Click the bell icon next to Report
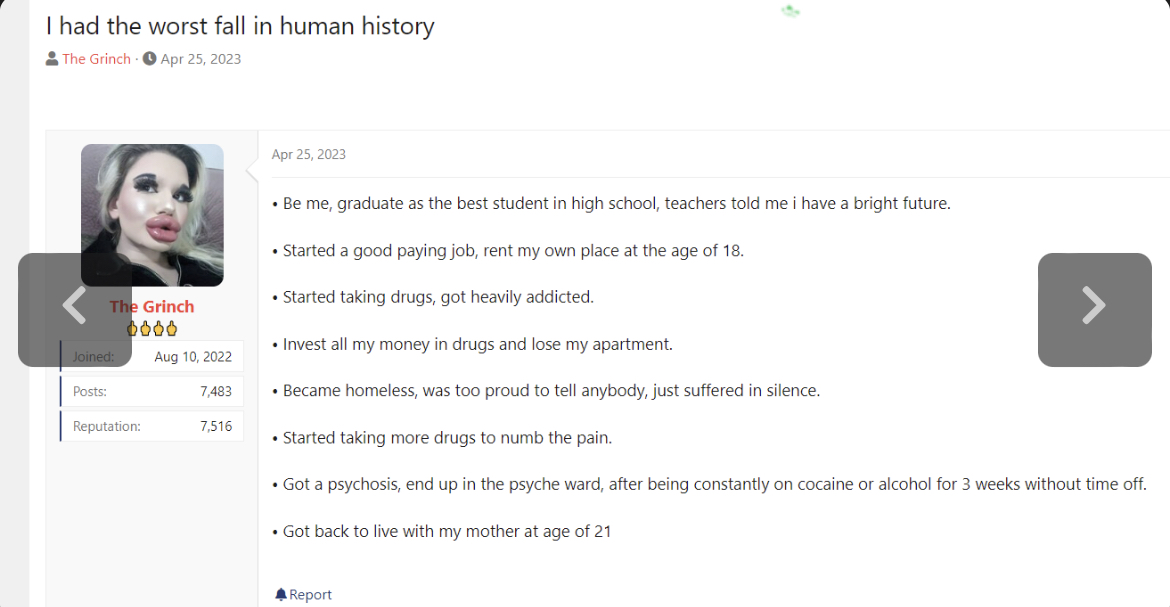Screen dimensions: 1170x607 pos(281,594)
